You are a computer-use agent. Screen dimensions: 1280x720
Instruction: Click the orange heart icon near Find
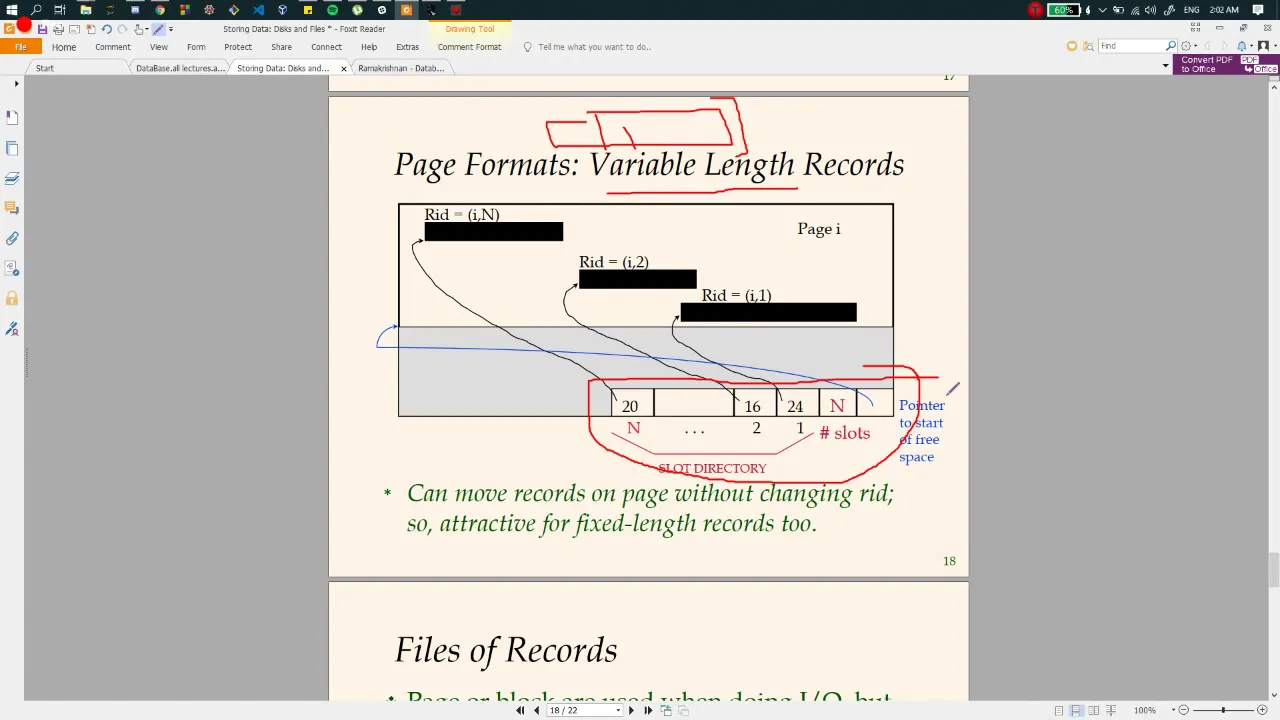point(1072,46)
